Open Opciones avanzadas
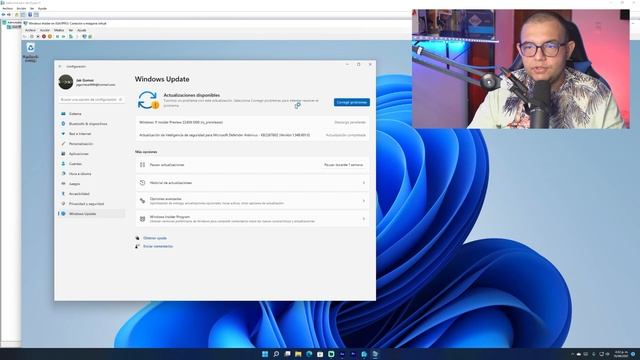 252,201
